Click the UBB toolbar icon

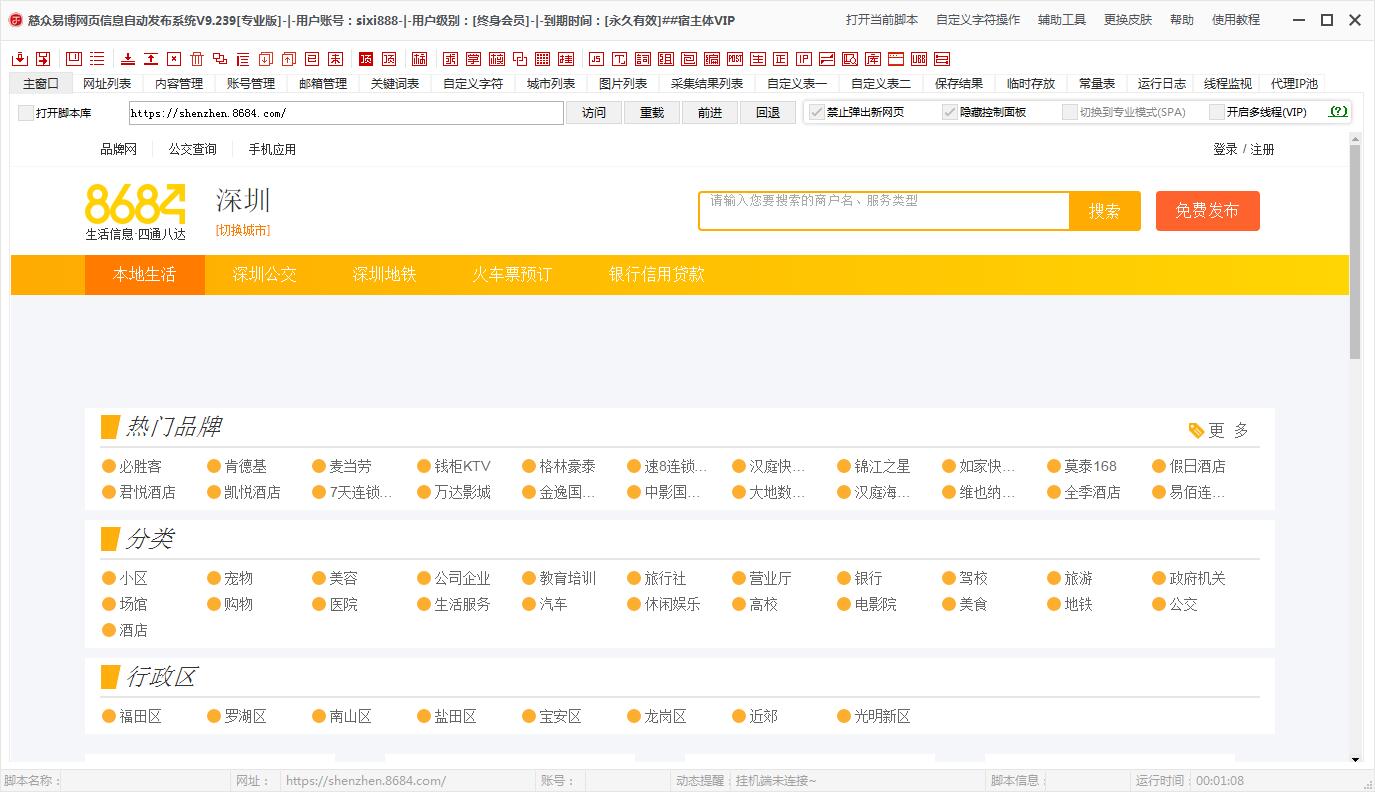(918, 59)
